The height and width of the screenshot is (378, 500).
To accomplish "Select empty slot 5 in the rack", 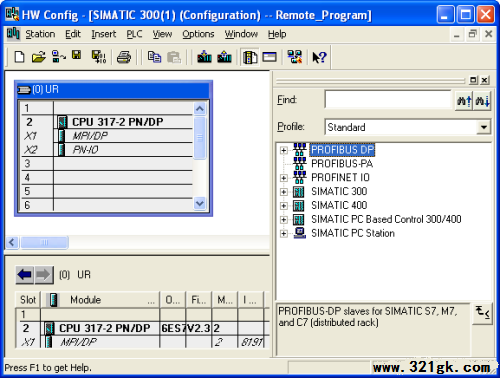I will pyautogui.click(x=107, y=191).
